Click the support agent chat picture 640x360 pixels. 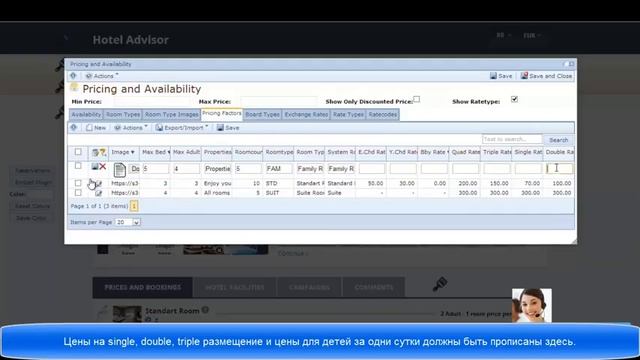532,305
